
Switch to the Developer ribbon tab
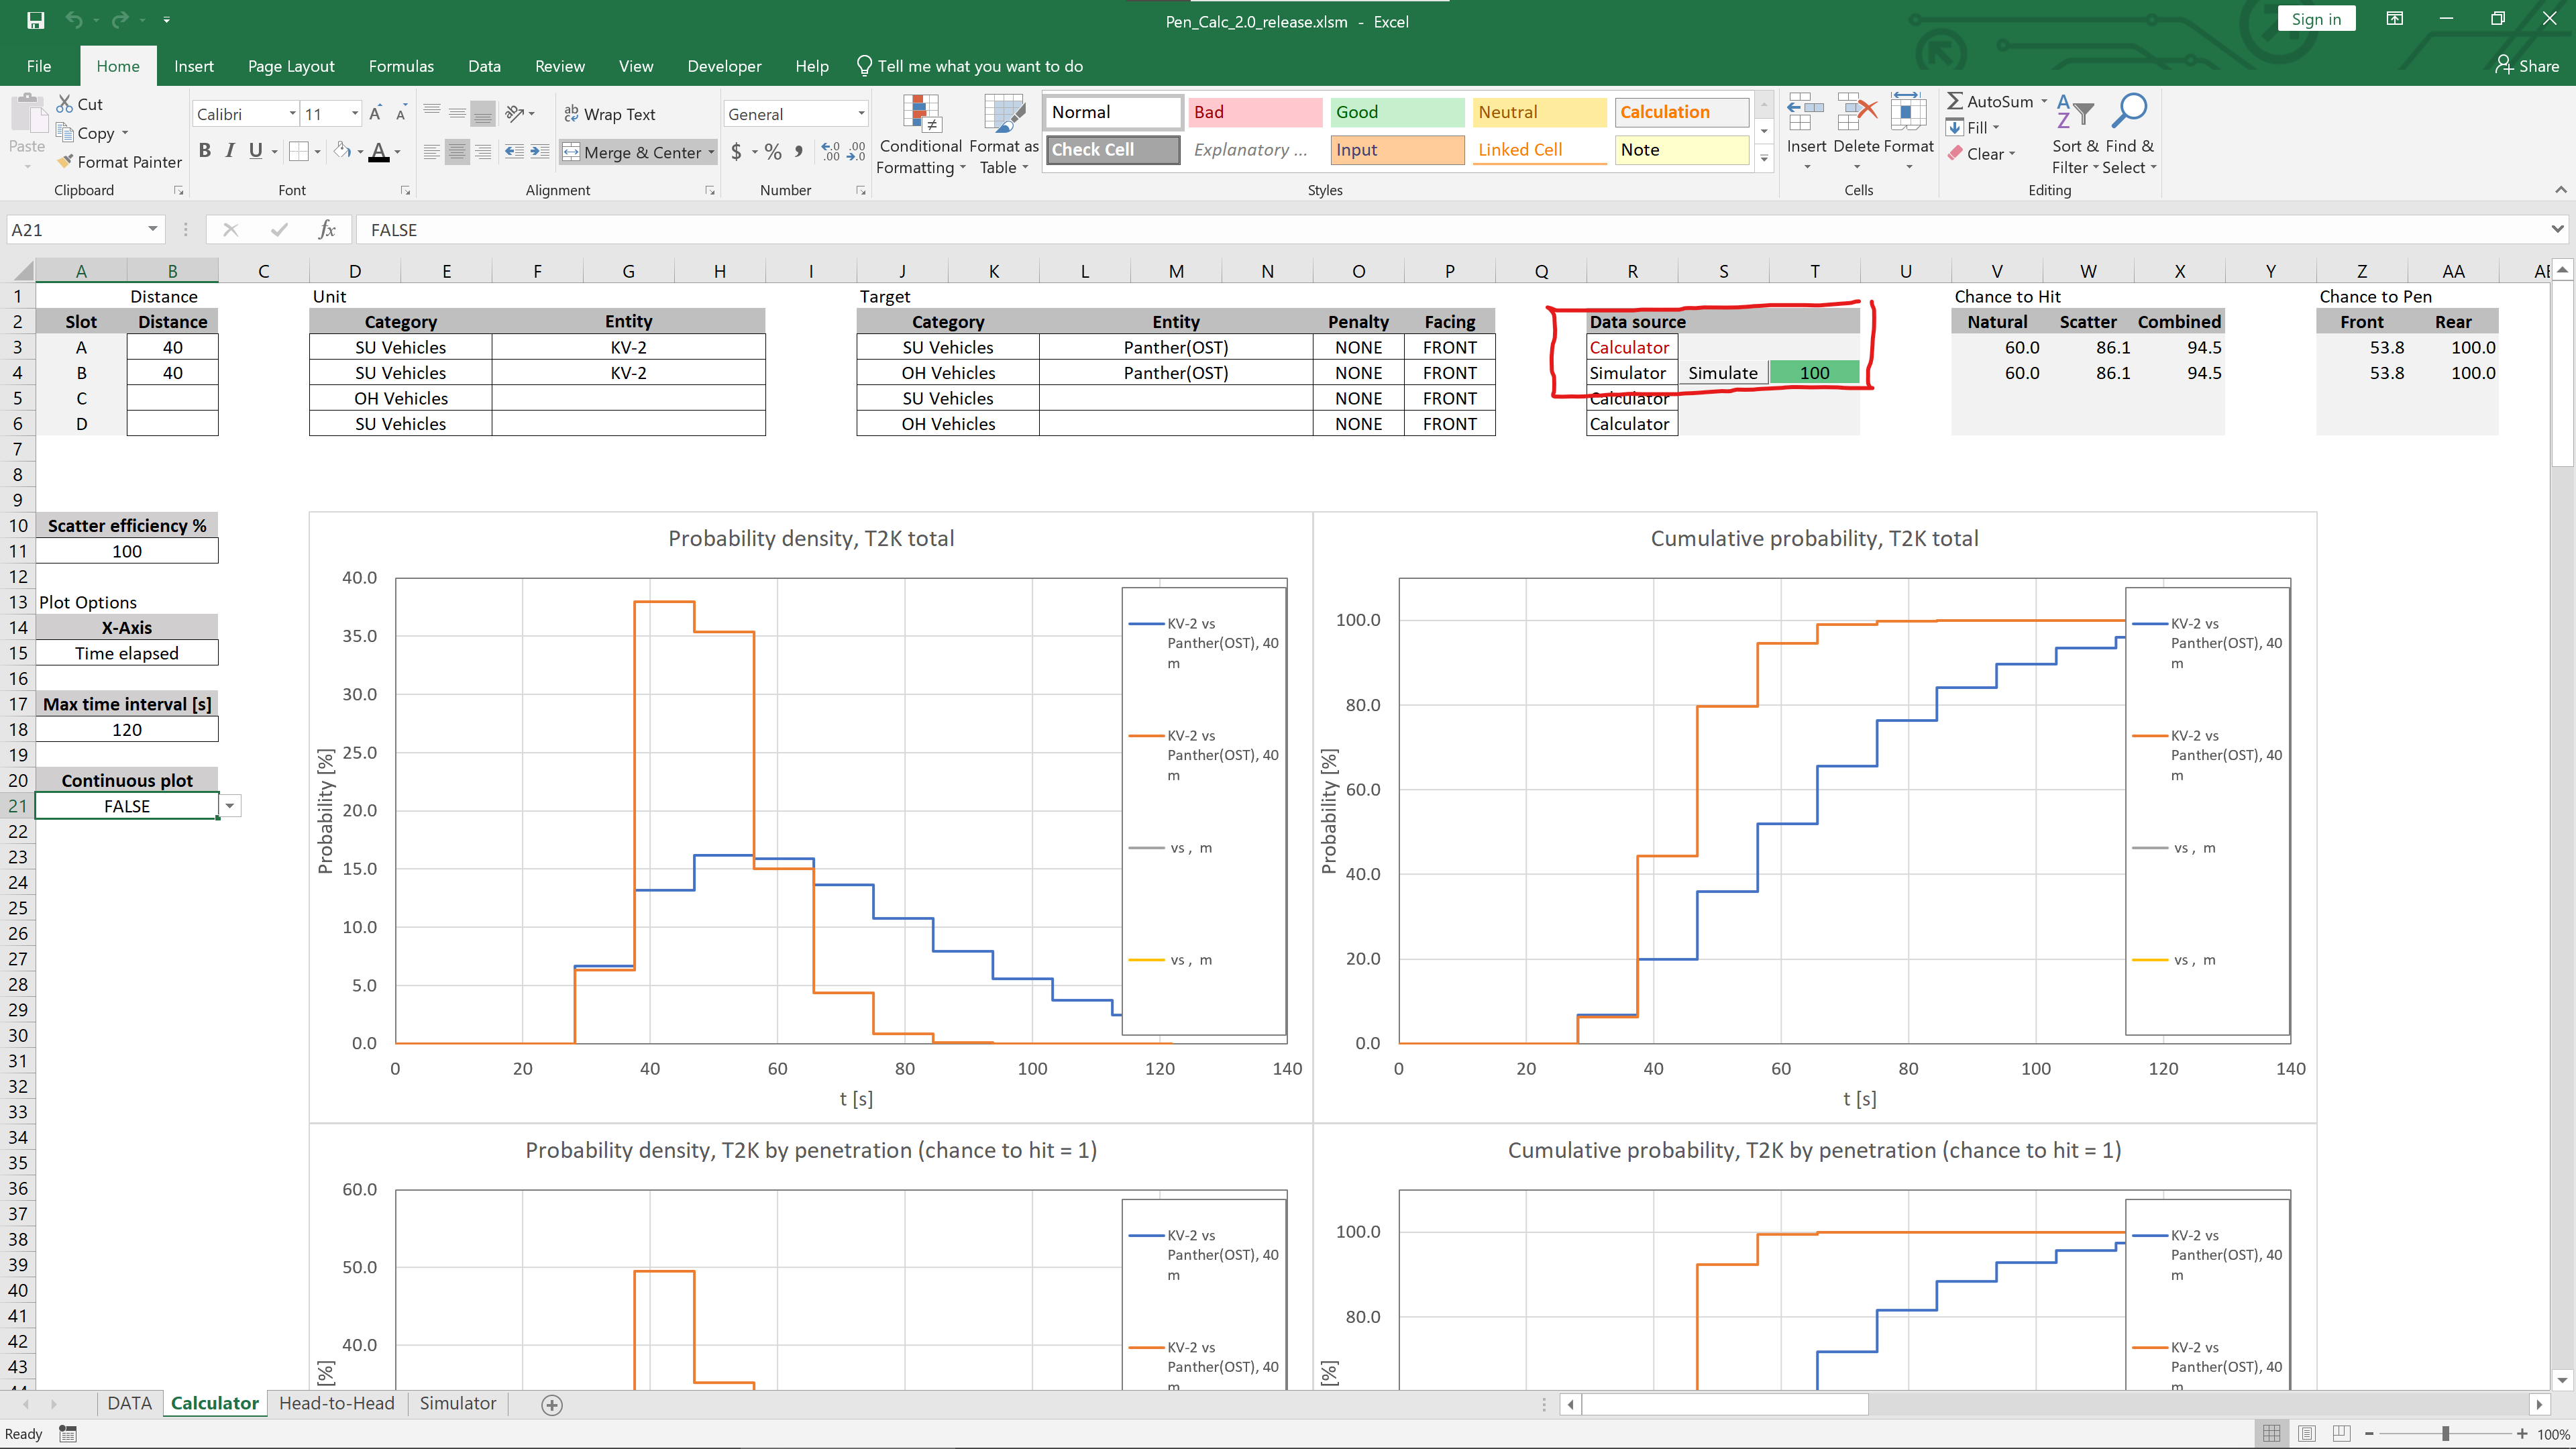click(x=724, y=66)
